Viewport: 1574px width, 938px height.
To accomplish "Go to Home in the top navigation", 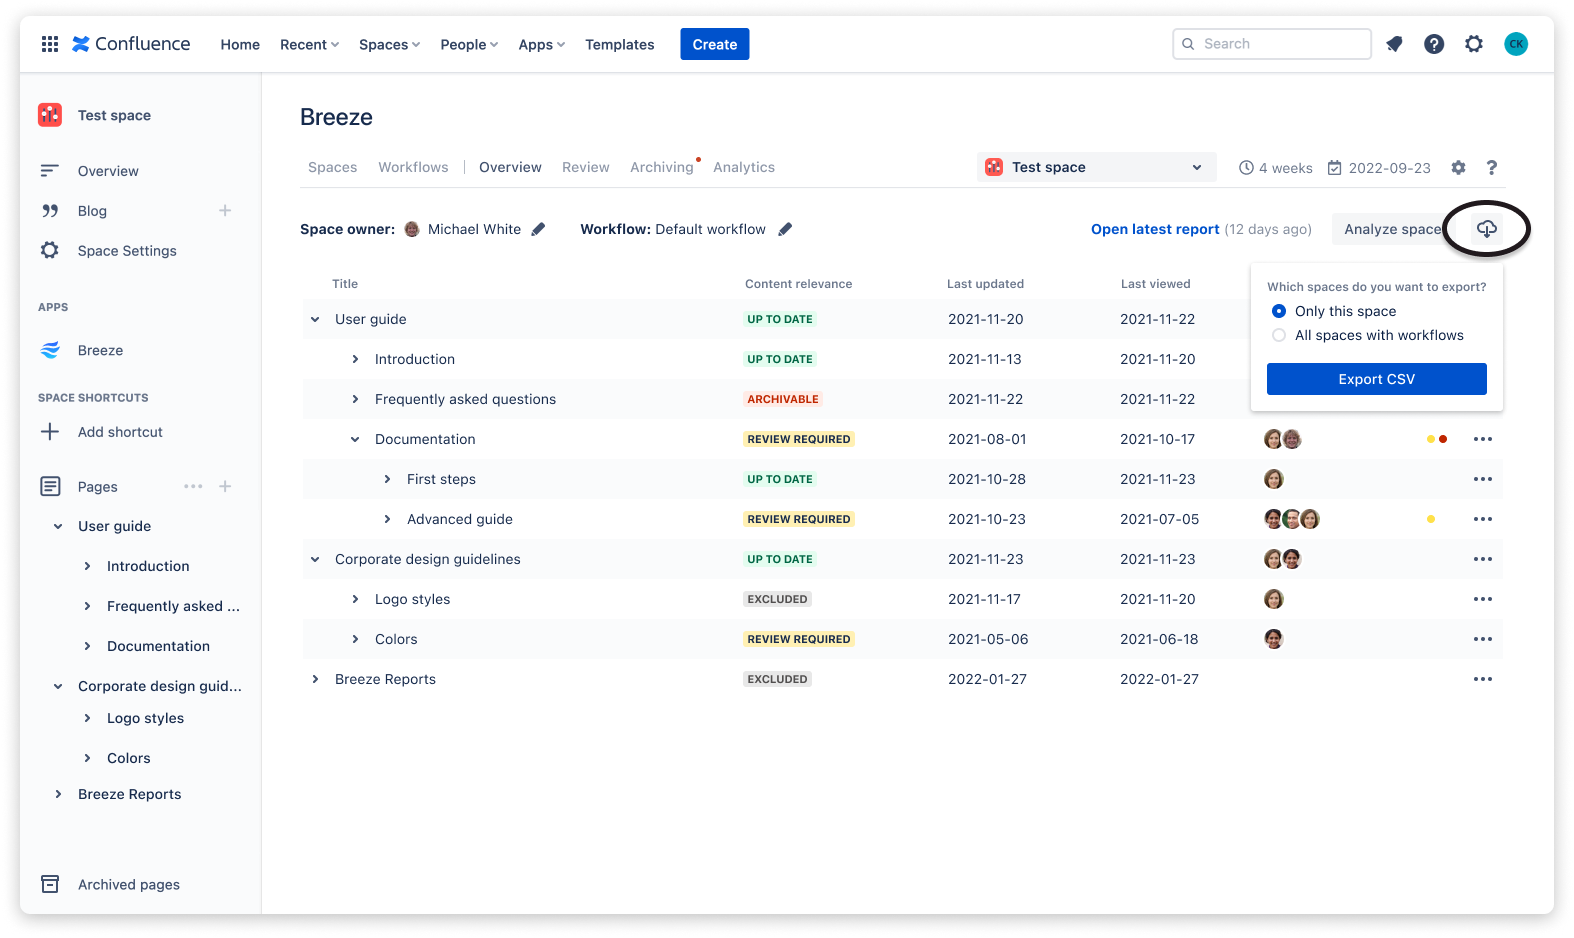I will pyautogui.click(x=240, y=44).
